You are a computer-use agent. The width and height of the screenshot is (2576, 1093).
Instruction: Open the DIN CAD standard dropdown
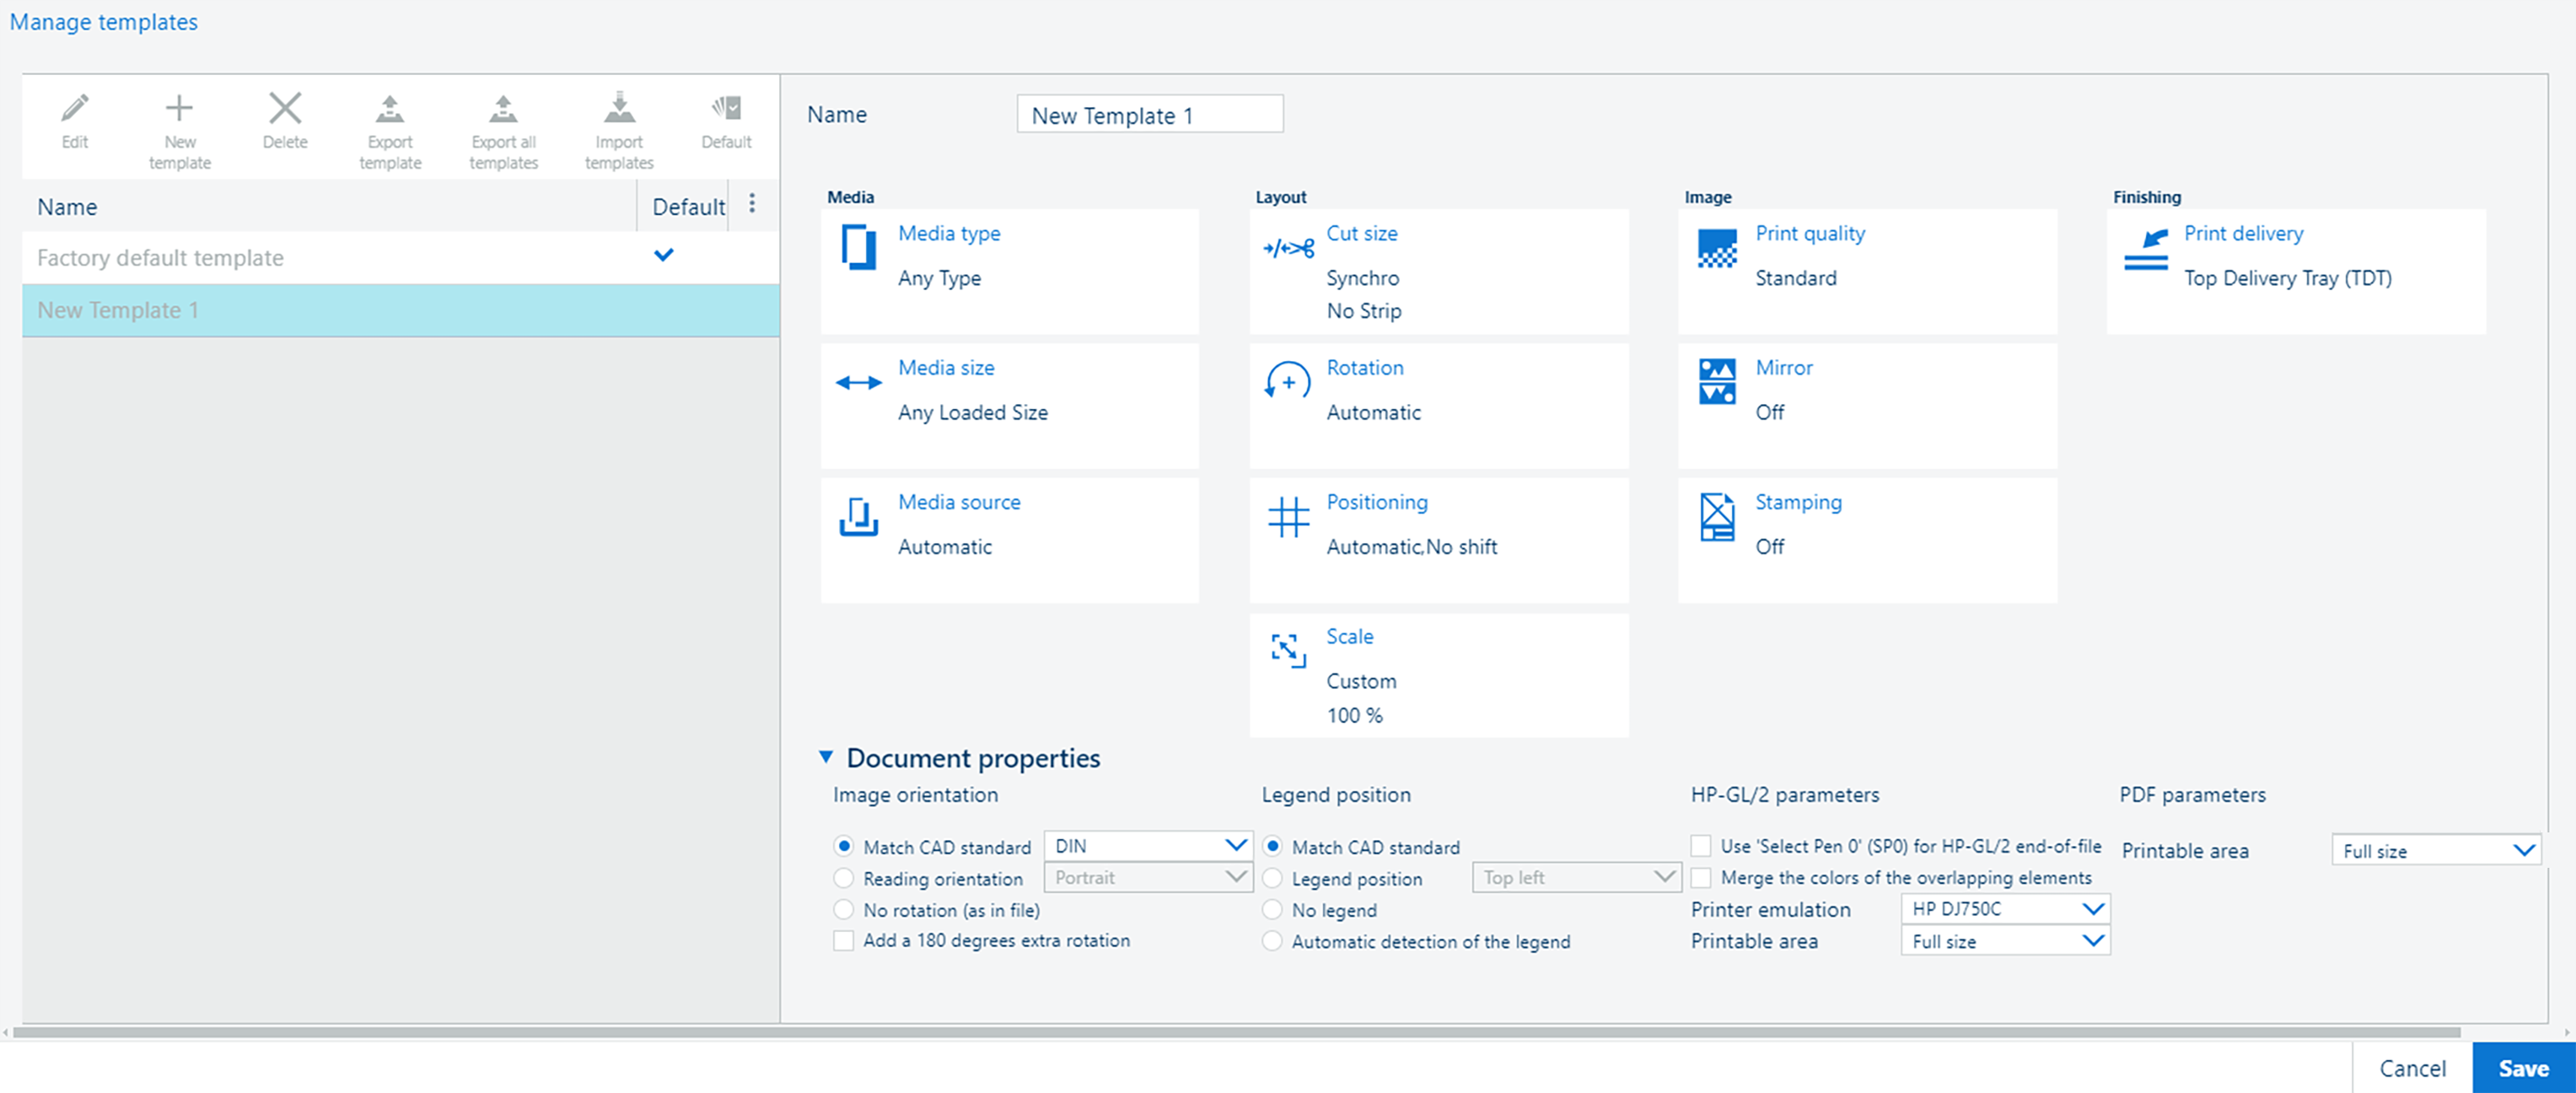(x=1147, y=846)
